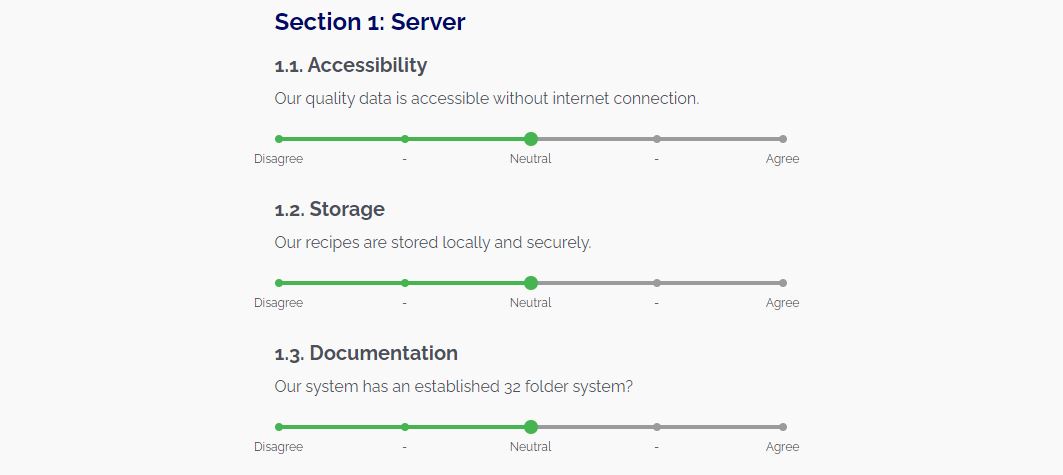Select Accessibility stop between Disagree and Neutral
Screen dimensions: 1063x475
coord(405,139)
